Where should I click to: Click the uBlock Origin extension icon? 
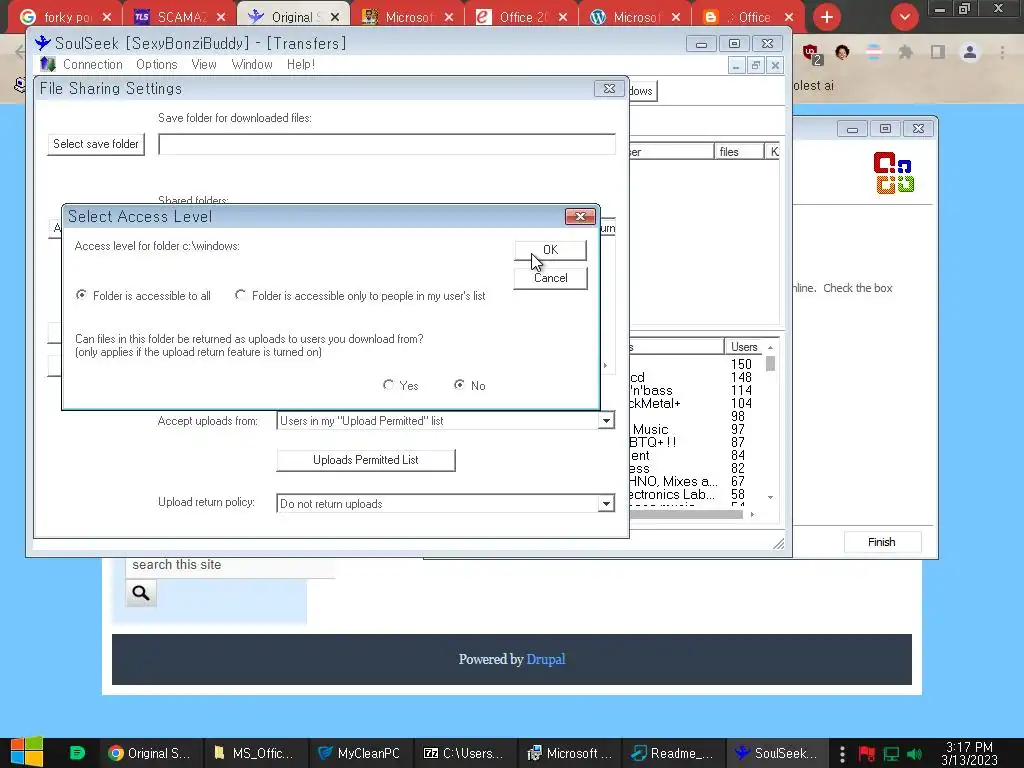812,54
